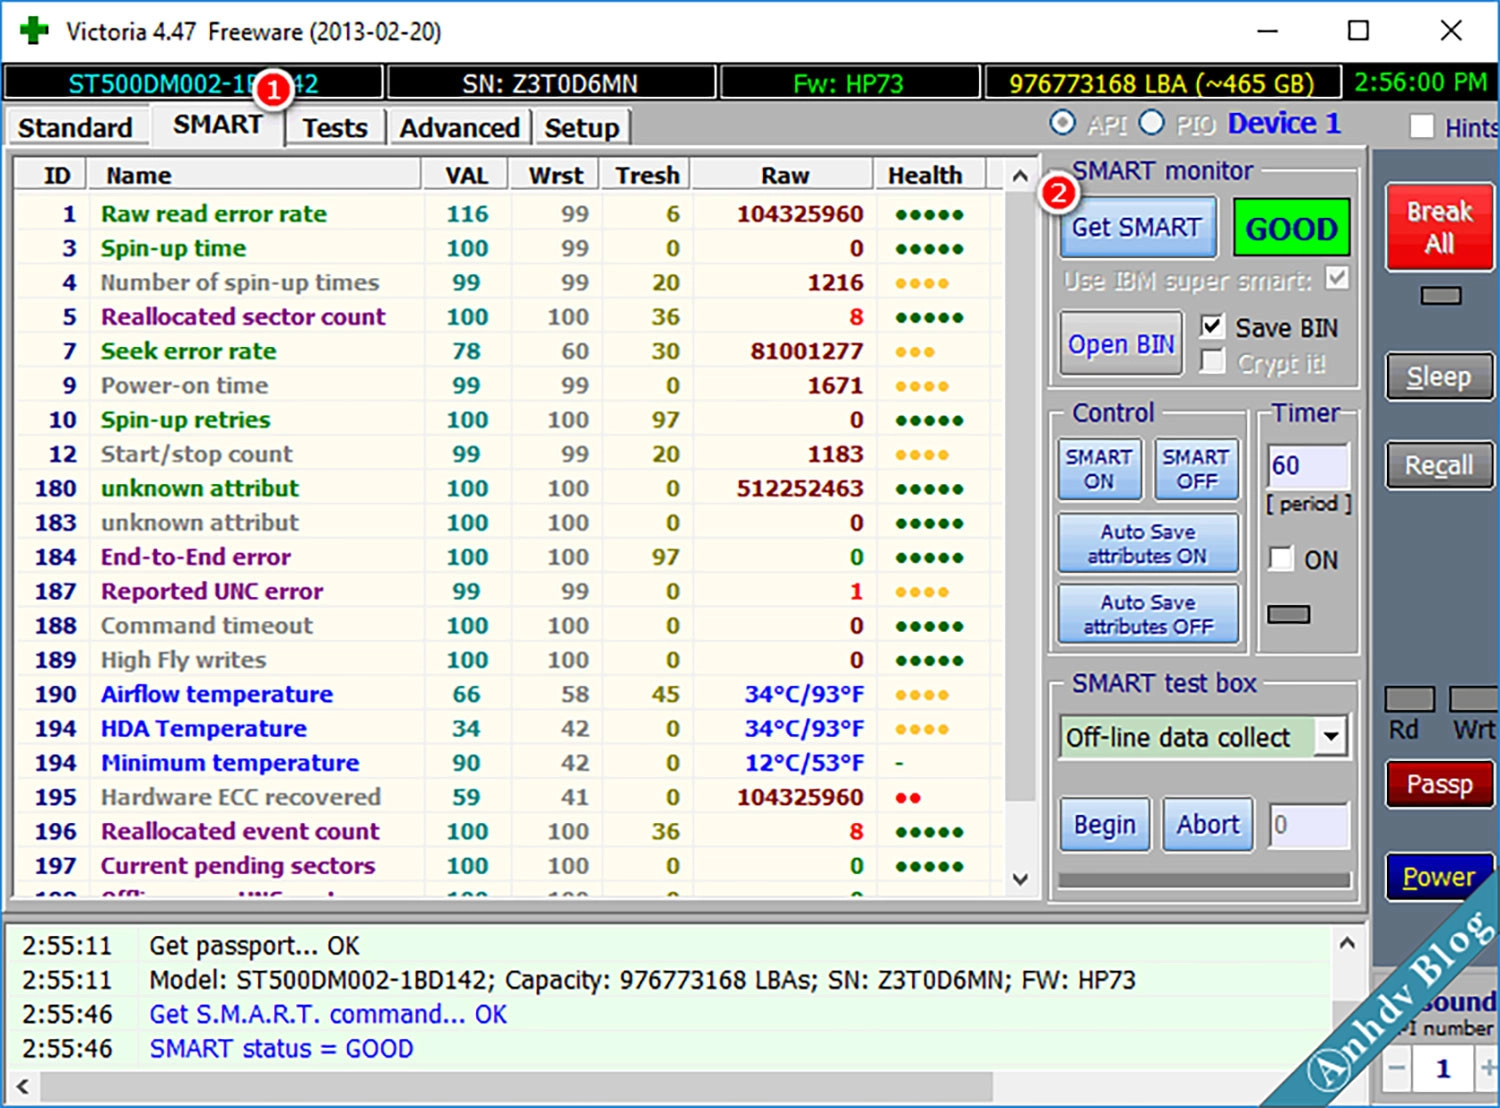Select the PIO radio button

pyautogui.click(x=1152, y=123)
